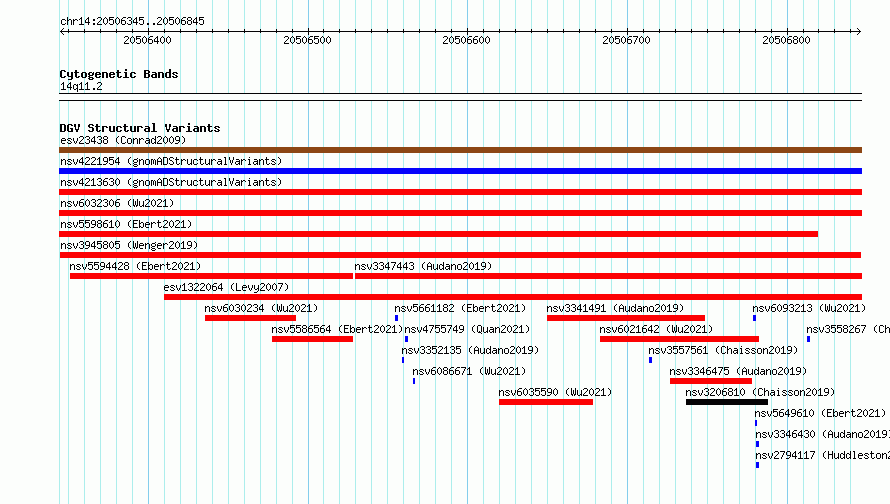Click the DGV Structural Variants track title
Image resolution: width=890 pixels, height=504 pixels.
[140, 128]
